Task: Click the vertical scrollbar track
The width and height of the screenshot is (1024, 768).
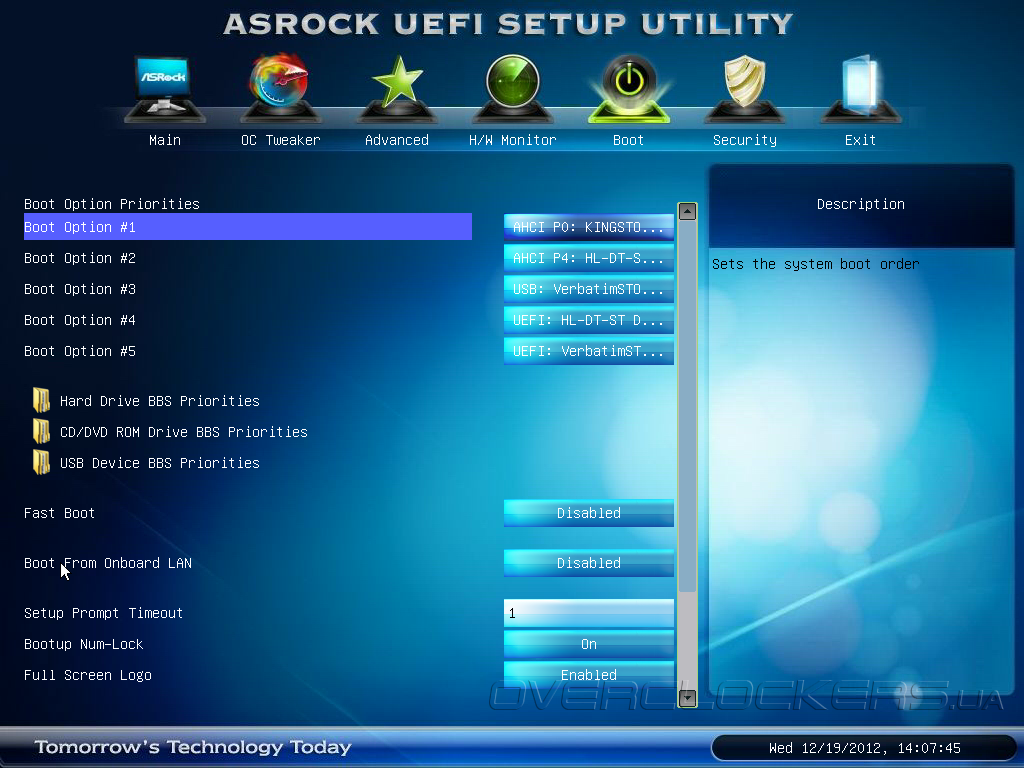Action: [x=687, y=455]
